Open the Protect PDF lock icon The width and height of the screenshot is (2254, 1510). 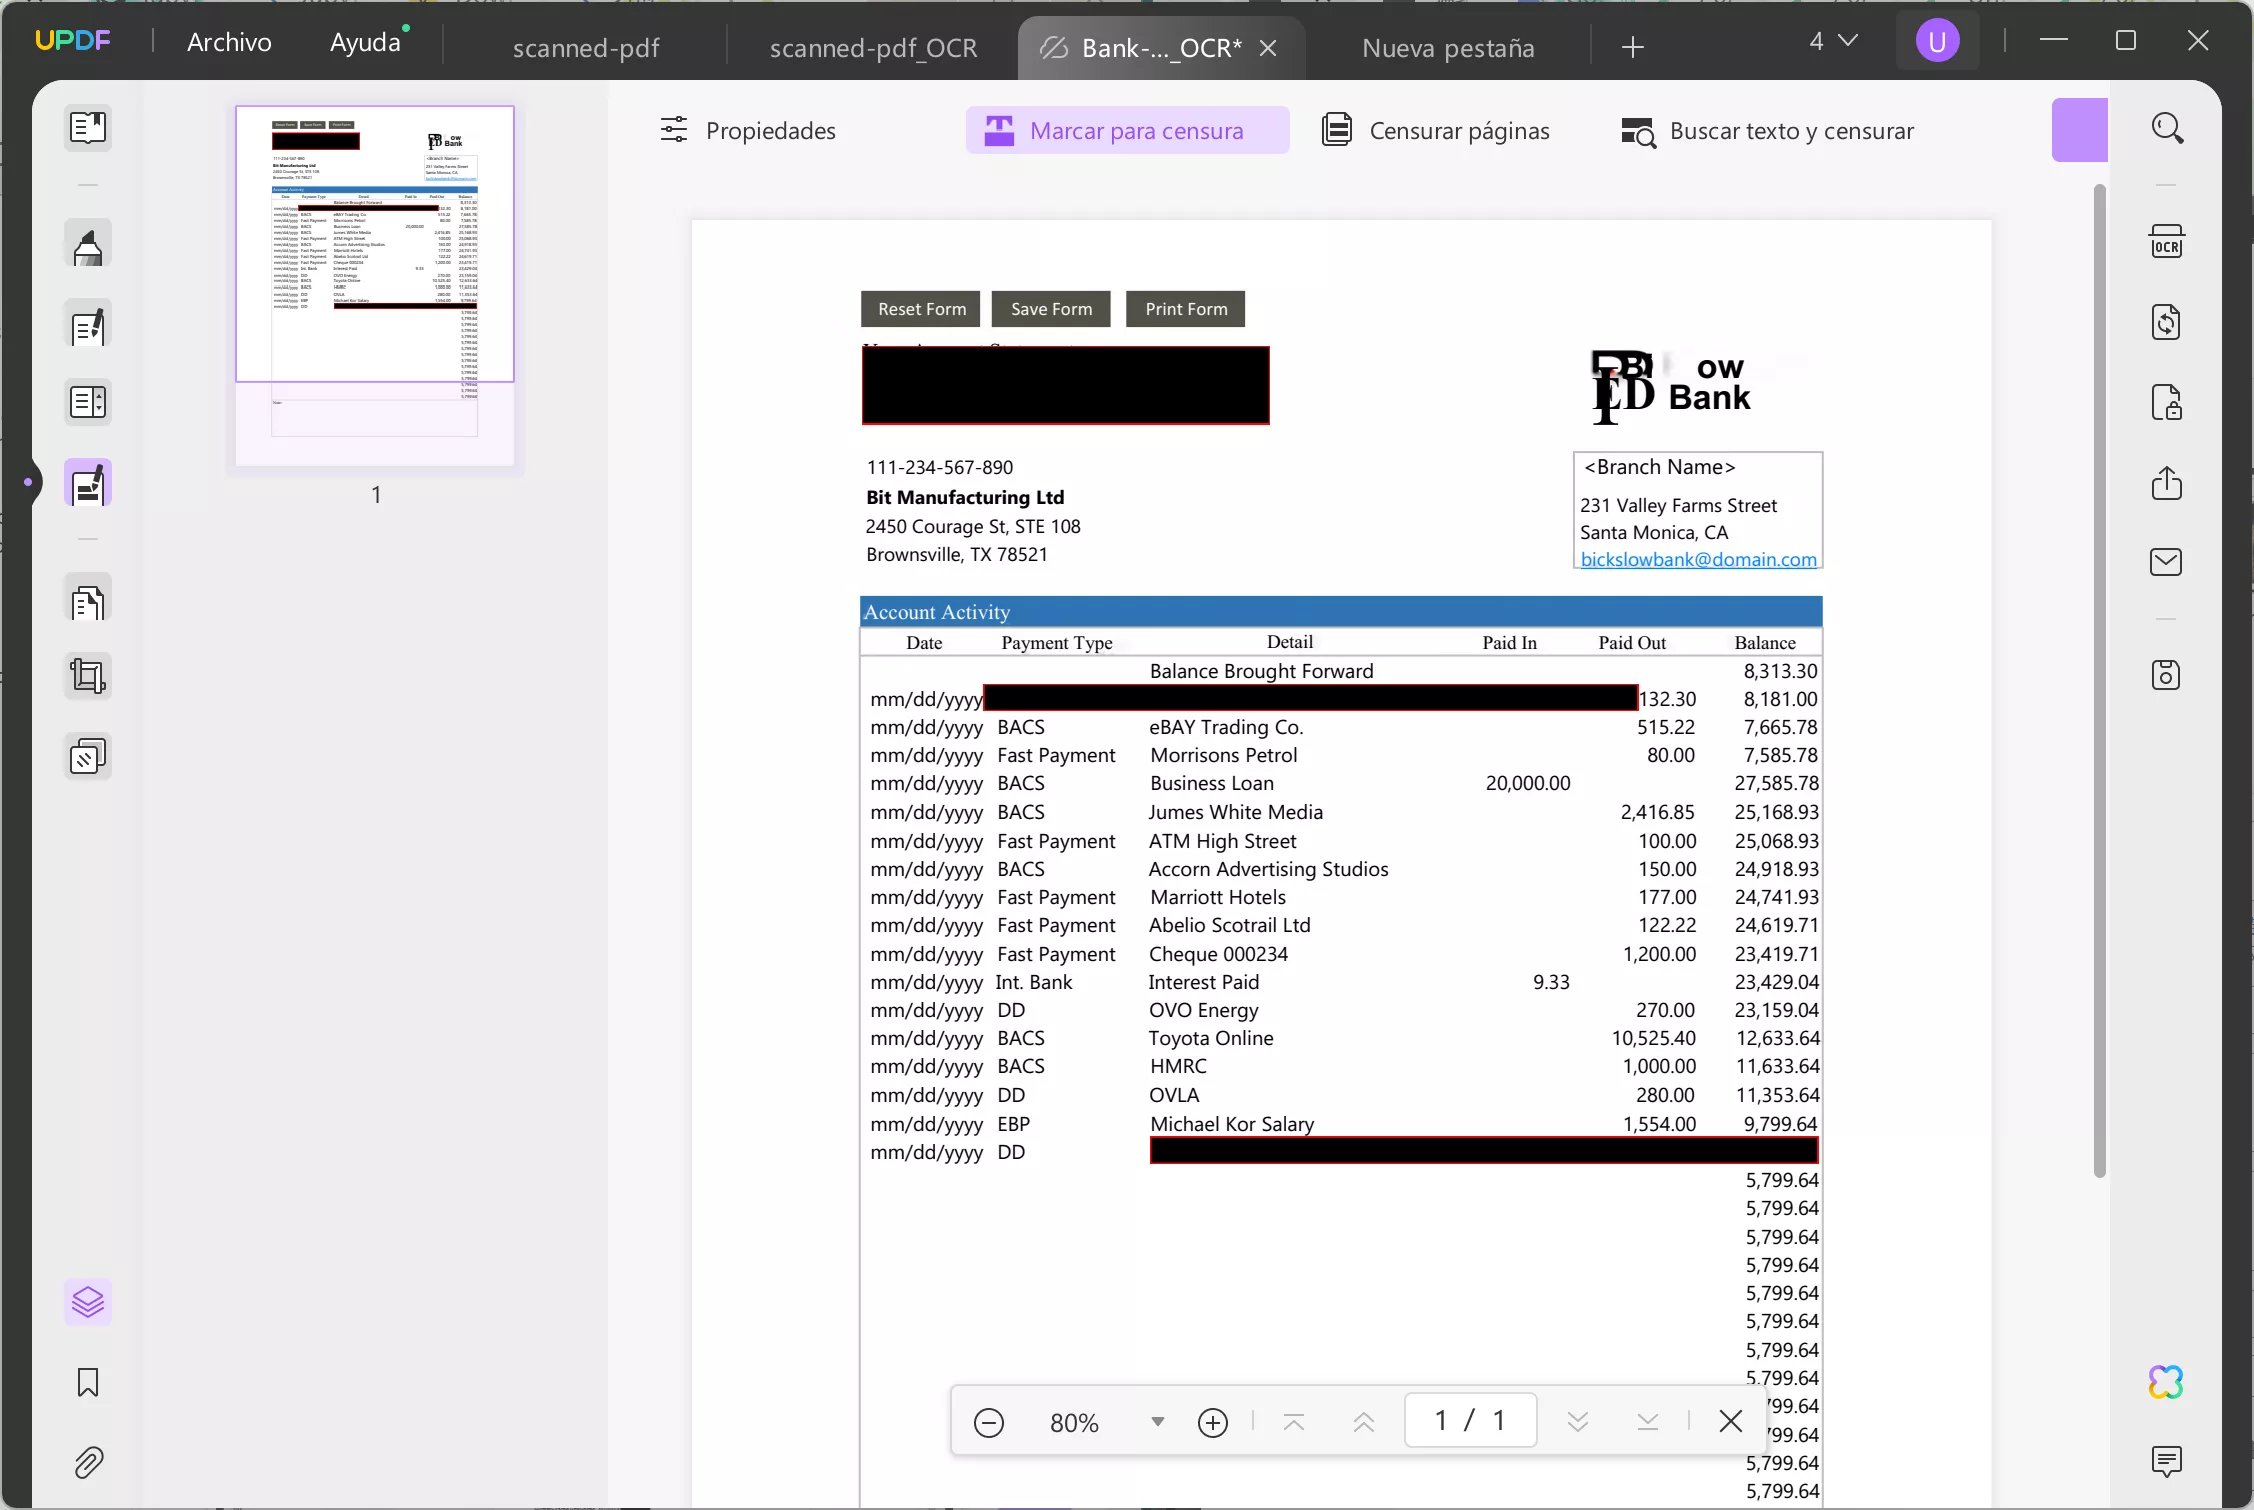(x=2167, y=402)
